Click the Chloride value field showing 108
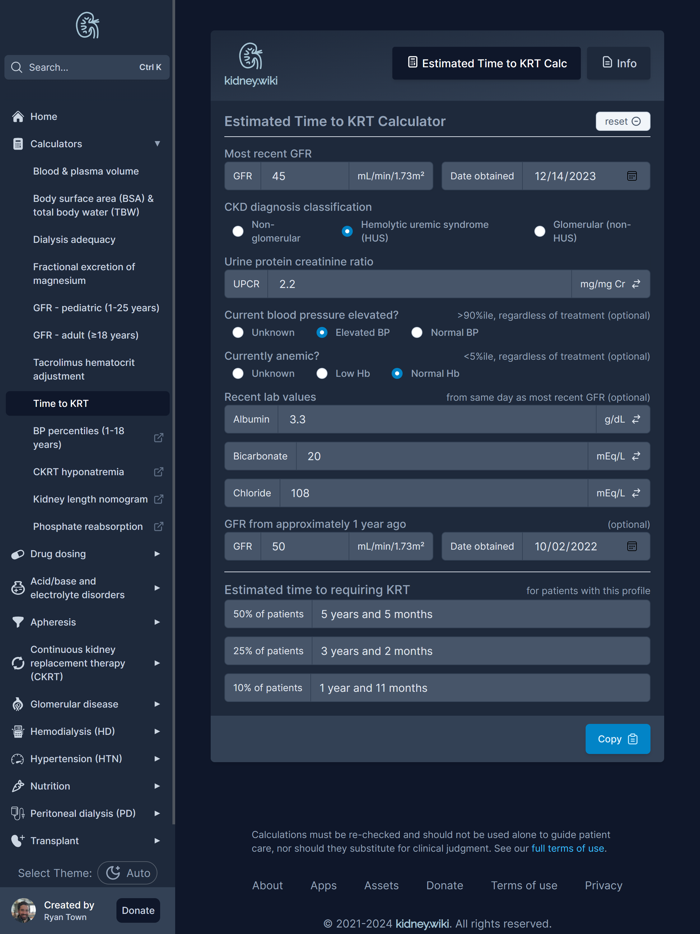This screenshot has height=934, width=700. (434, 493)
